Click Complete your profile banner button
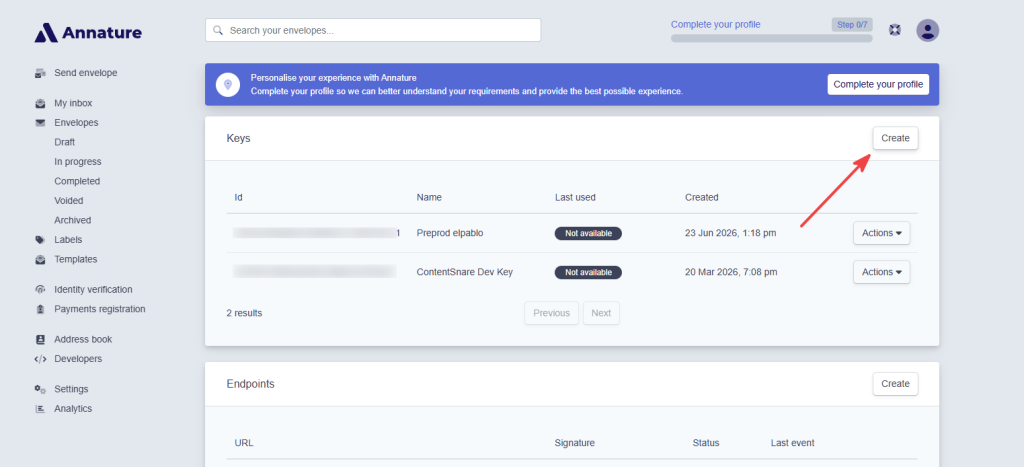 (x=878, y=84)
